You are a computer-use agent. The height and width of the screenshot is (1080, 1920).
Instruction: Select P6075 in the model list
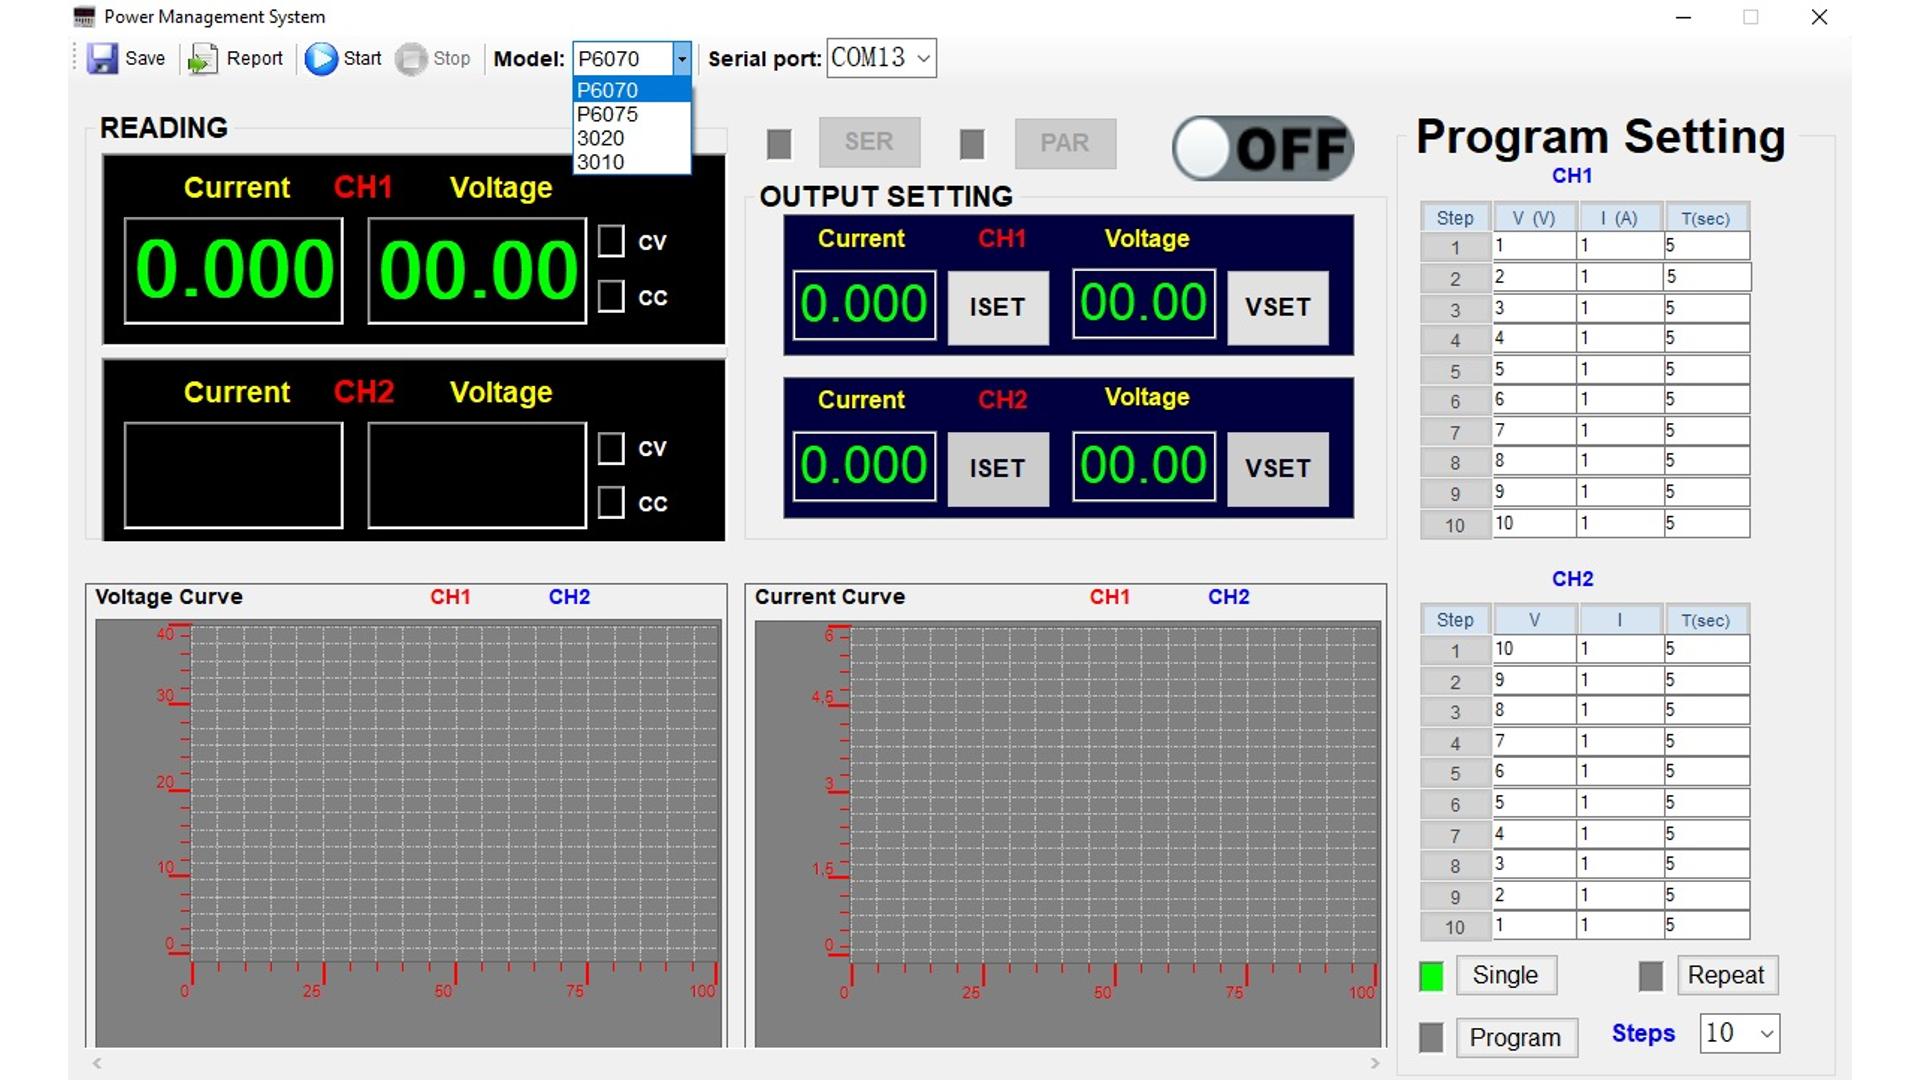click(632, 114)
